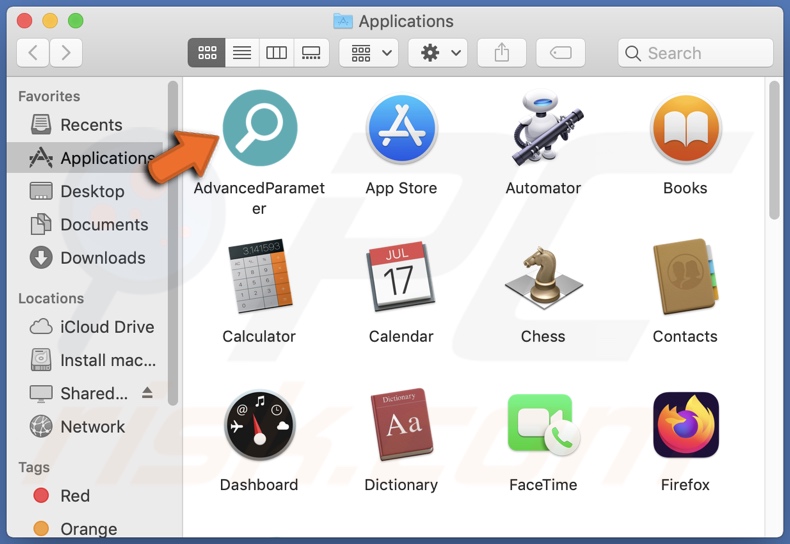The width and height of the screenshot is (790, 544).
Task: Open the Dictionary app icon
Action: [x=402, y=424]
